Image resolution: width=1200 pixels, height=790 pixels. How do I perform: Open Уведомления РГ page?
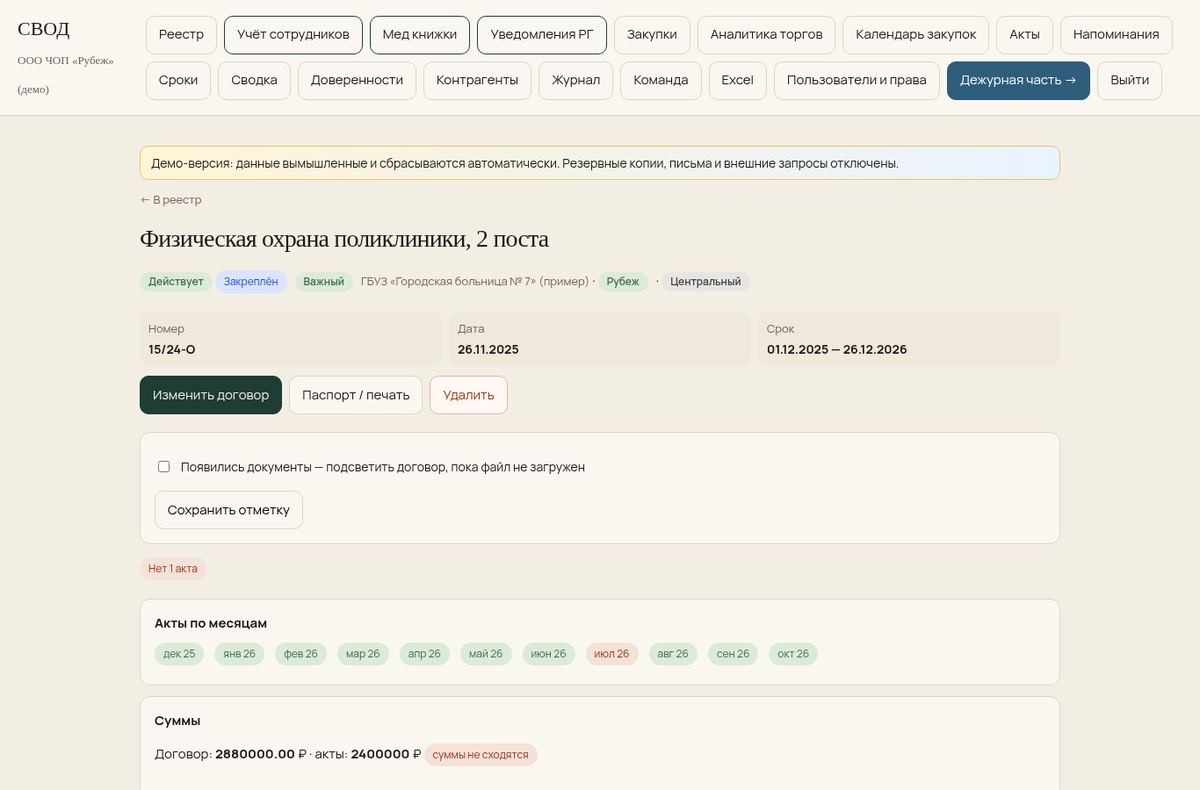(x=542, y=35)
